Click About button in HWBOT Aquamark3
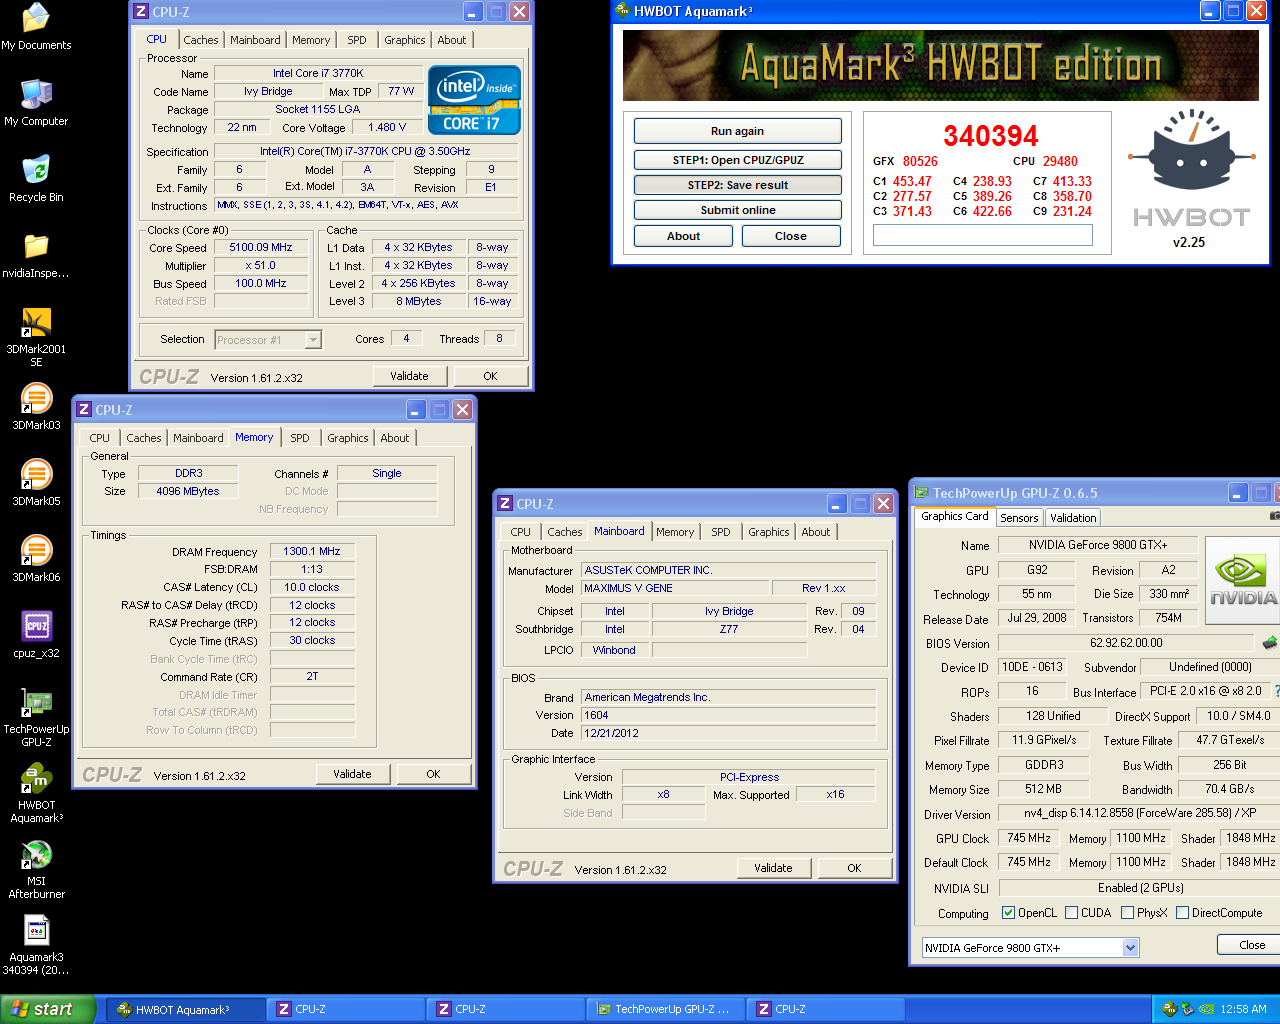Viewport: 1280px width, 1024px height. 683,236
